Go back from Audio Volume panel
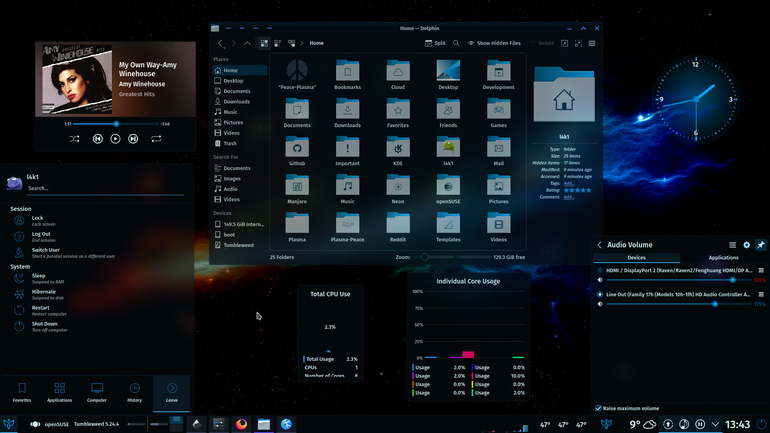 click(x=600, y=244)
